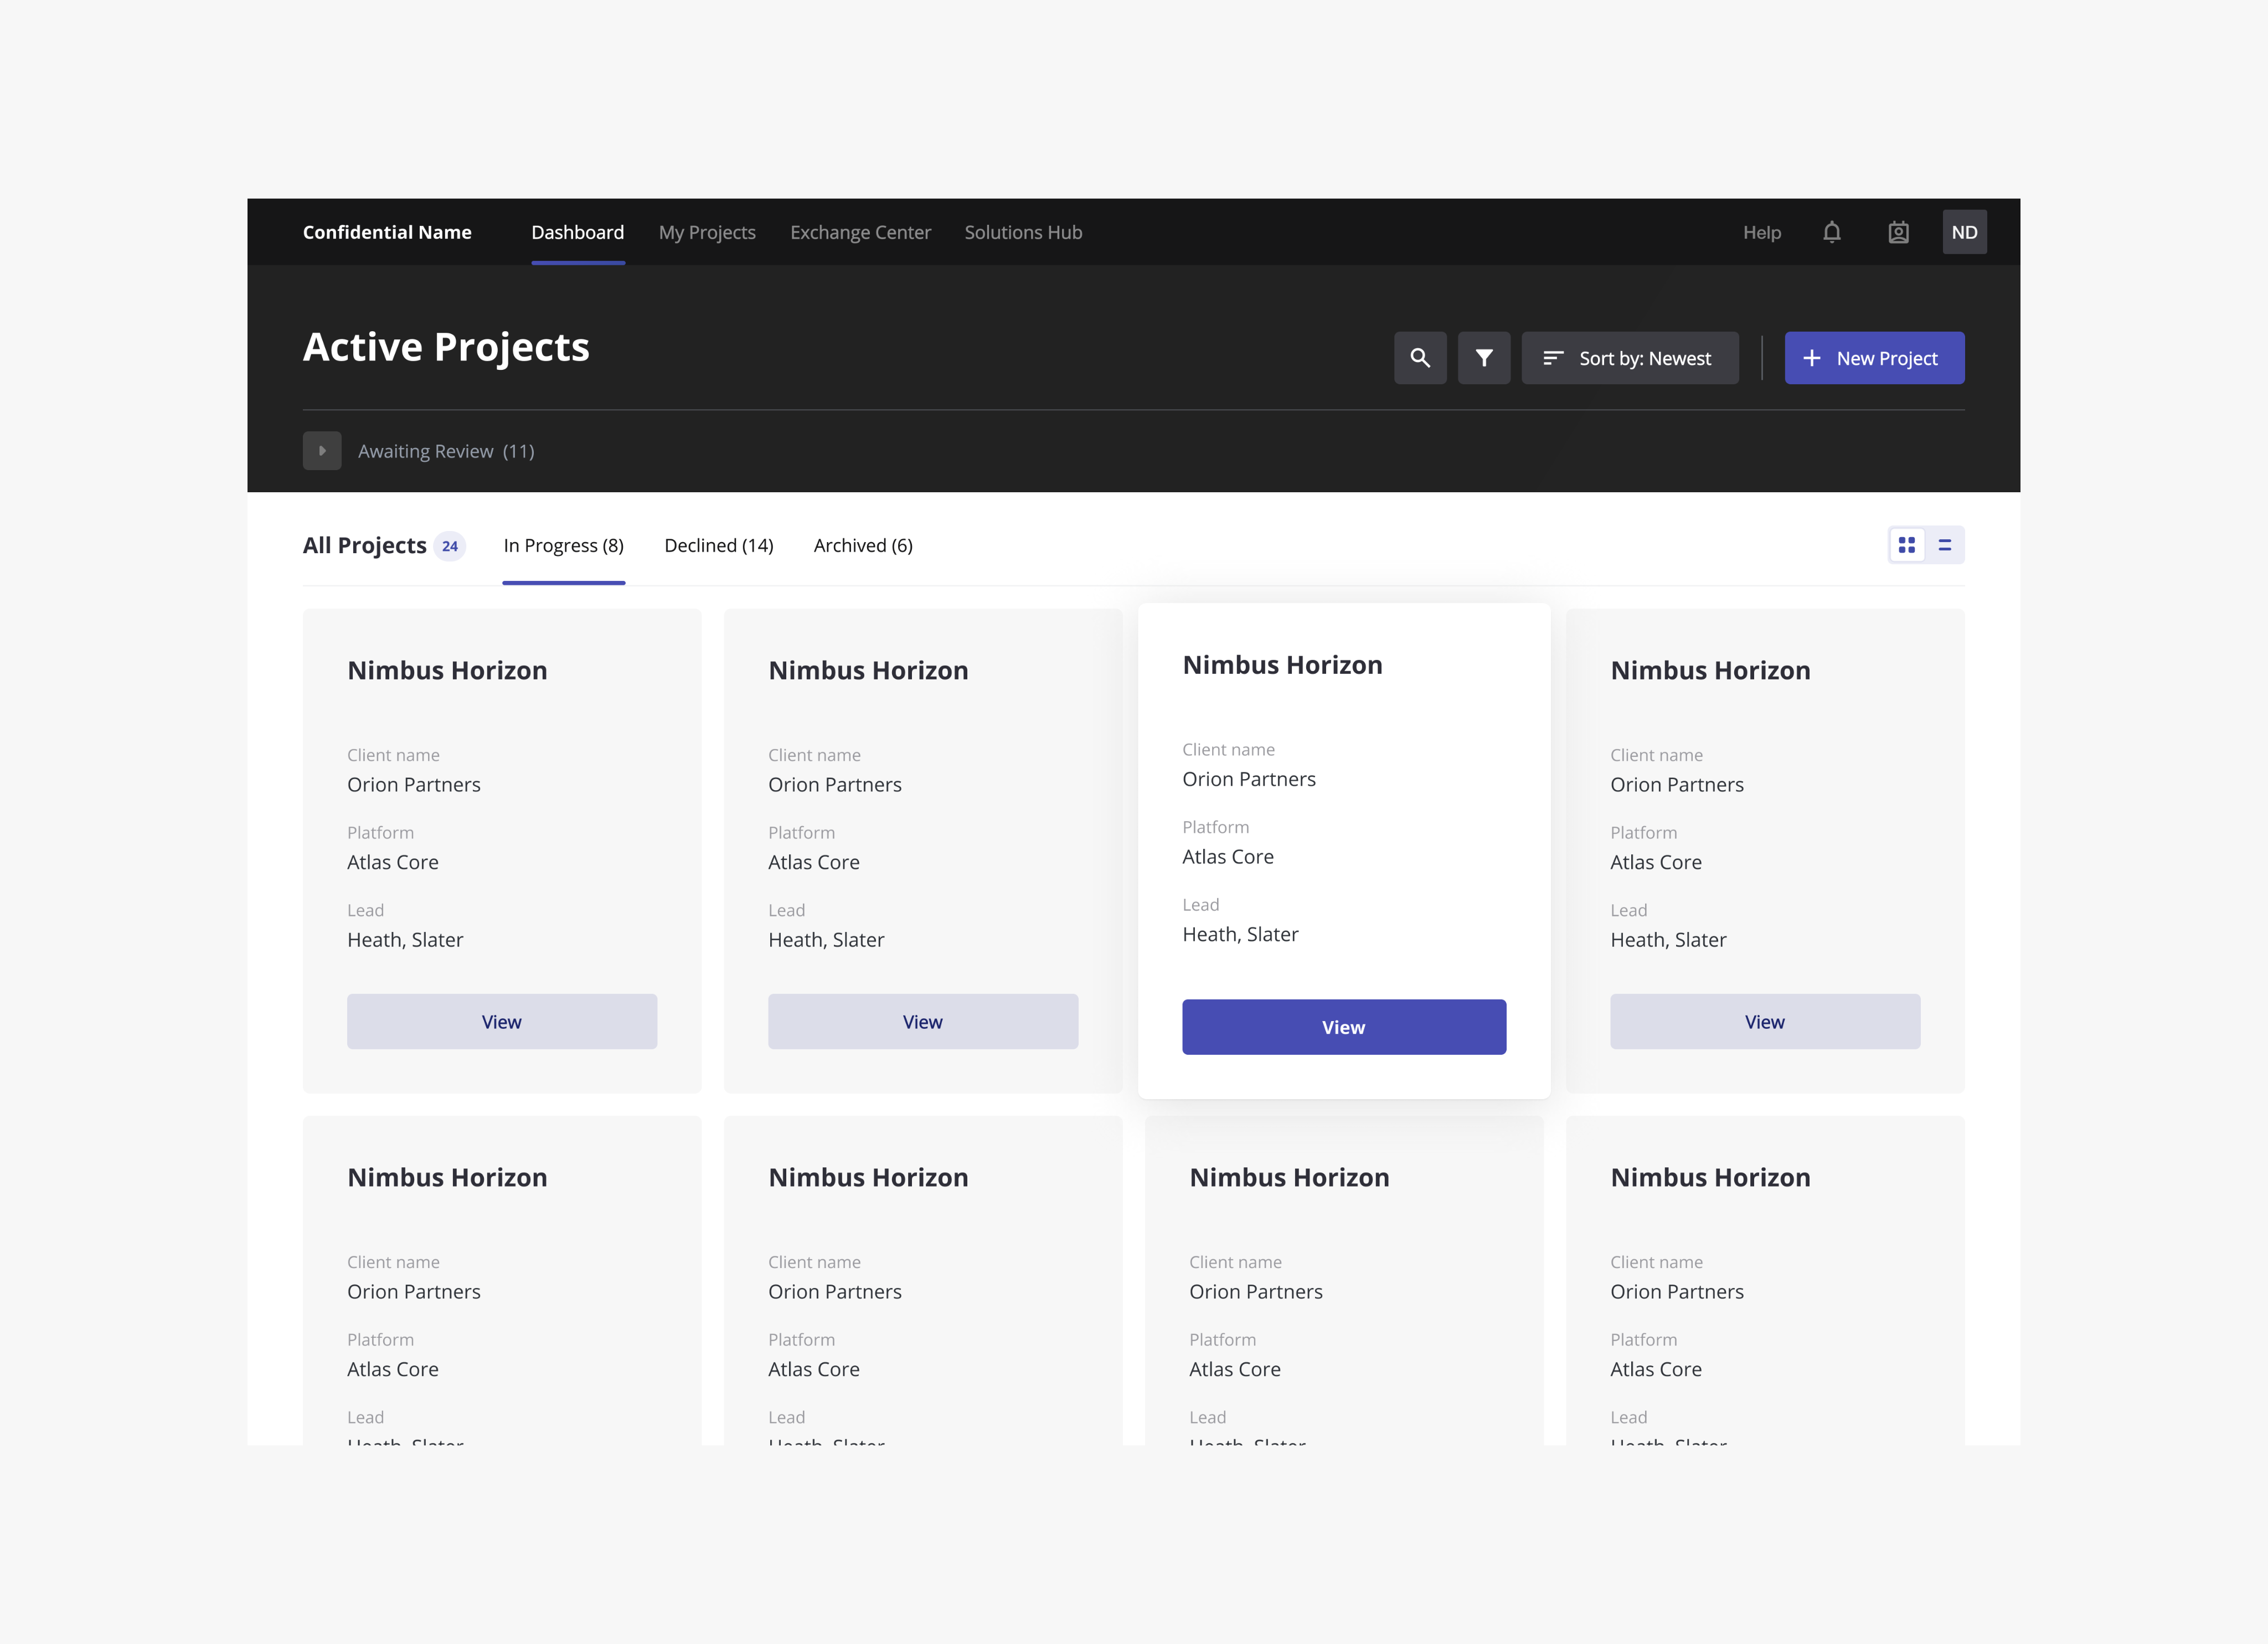This screenshot has height=1644, width=2268.
Task: Go to the Dashboard nav item
Action: (578, 232)
